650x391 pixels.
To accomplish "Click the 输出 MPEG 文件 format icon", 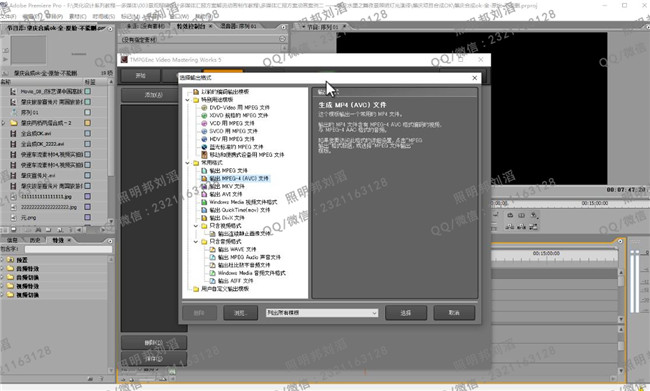I will pyautogui.click(x=204, y=170).
